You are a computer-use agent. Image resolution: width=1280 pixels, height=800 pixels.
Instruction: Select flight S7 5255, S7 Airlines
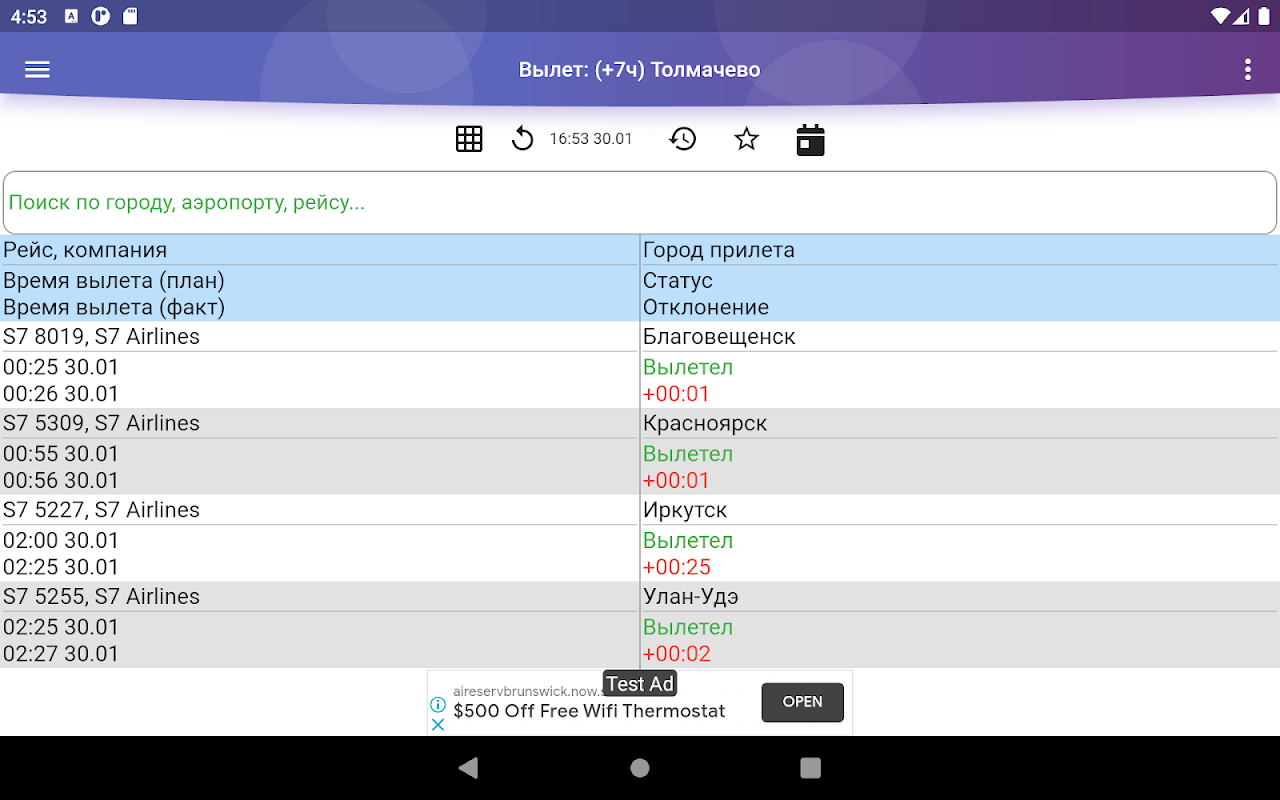[x=101, y=597]
